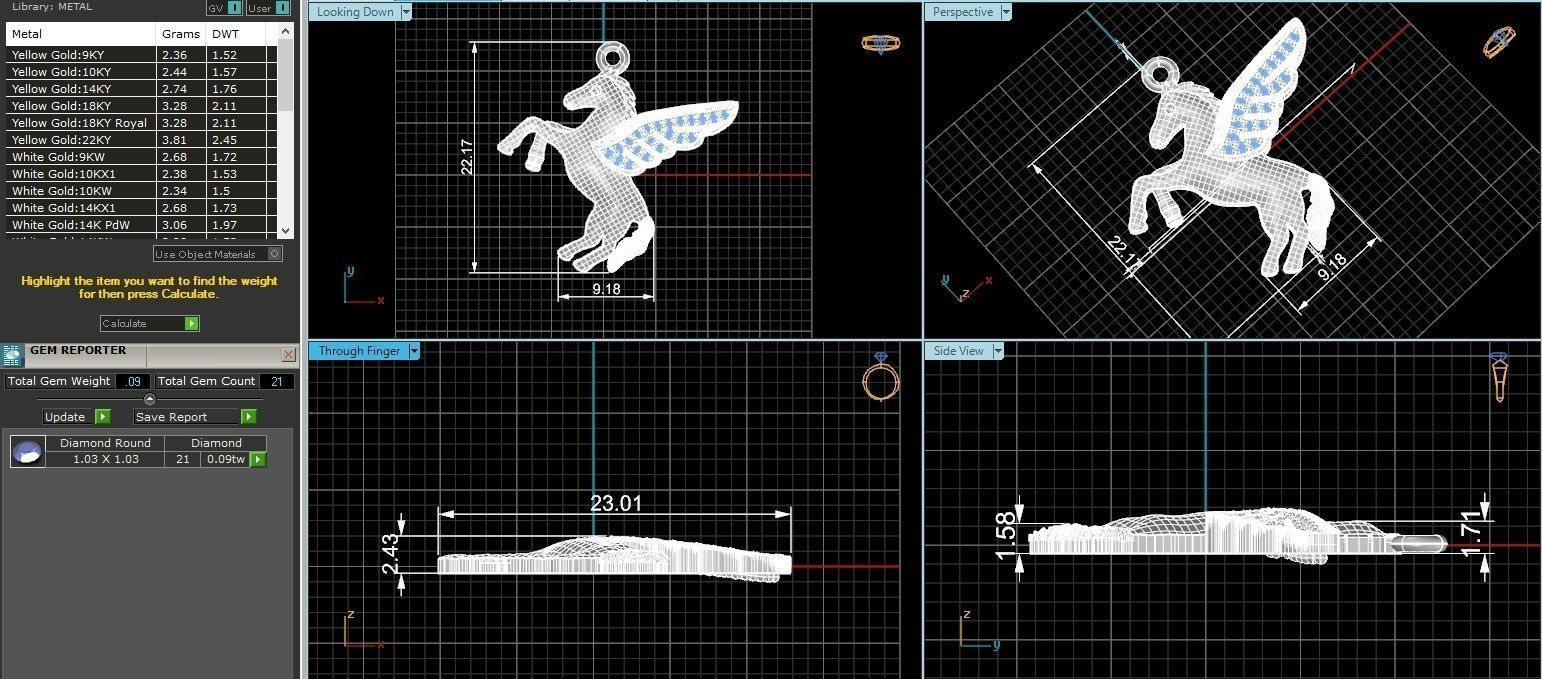Image resolution: width=1542 pixels, height=679 pixels.
Task: Select the Yellow Gold:22KY row
Action: point(141,140)
